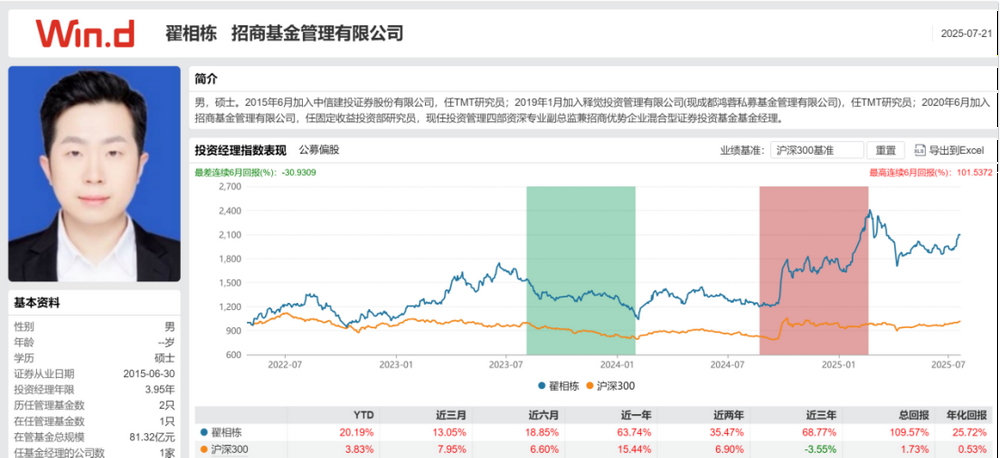Click the 翟相栋 row label in table
This screenshot has width=1000, height=458.
[x=227, y=432]
